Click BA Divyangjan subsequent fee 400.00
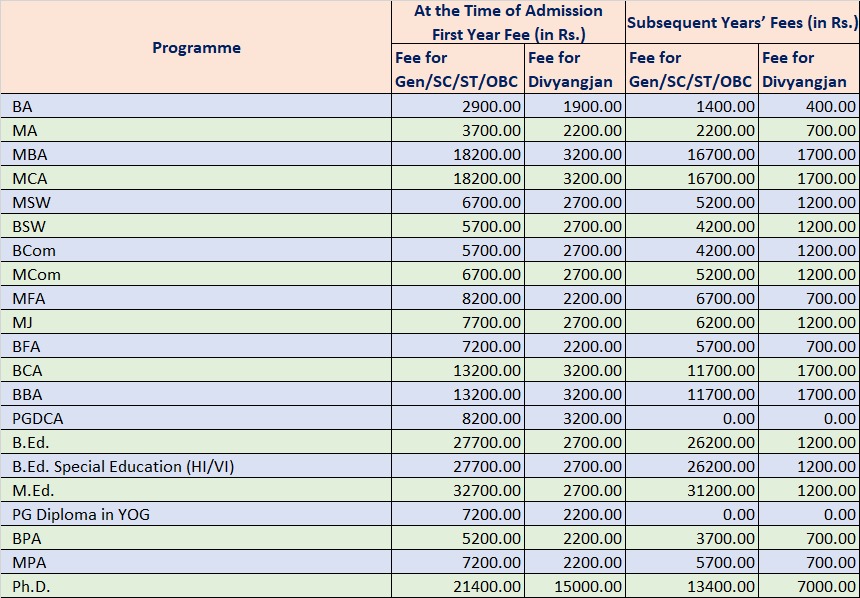This screenshot has width=860, height=598. (809, 106)
